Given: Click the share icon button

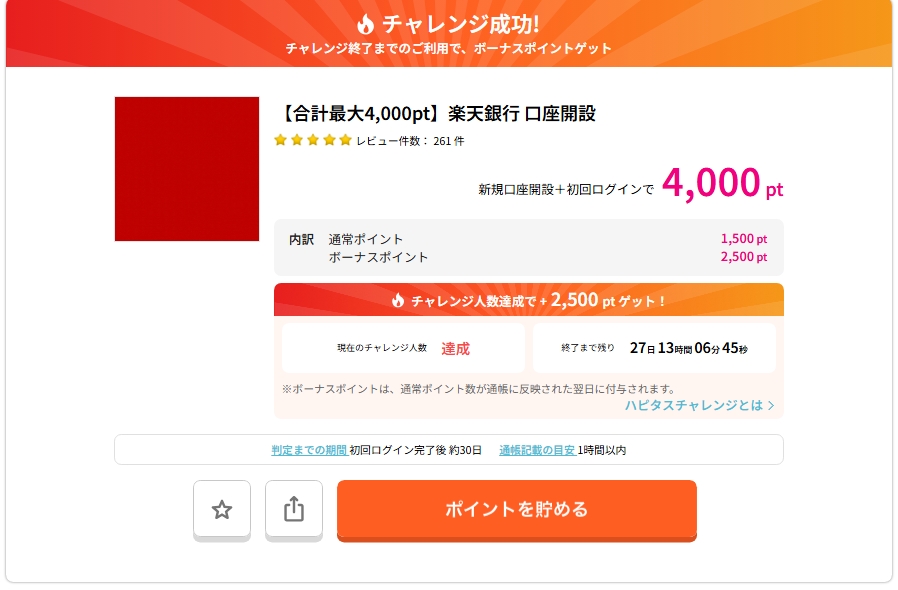Looking at the screenshot, I should coord(294,510).
